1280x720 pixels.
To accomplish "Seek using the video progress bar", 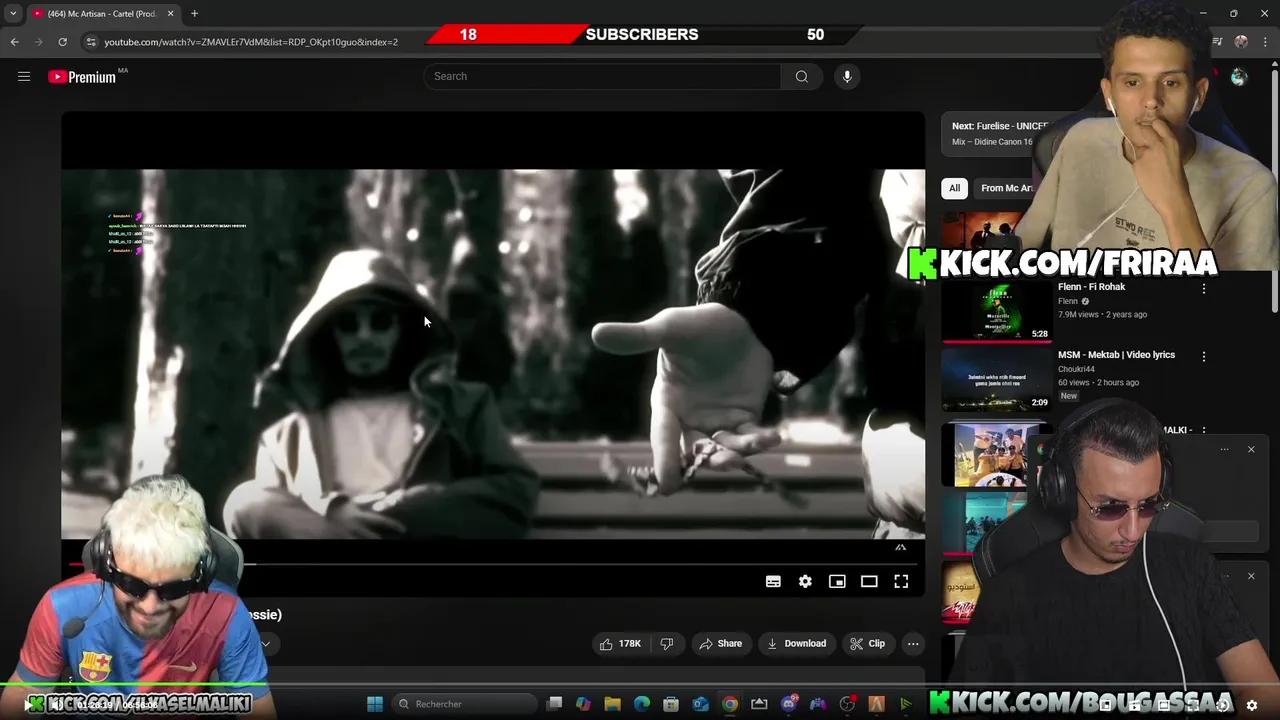I will 492,564.
